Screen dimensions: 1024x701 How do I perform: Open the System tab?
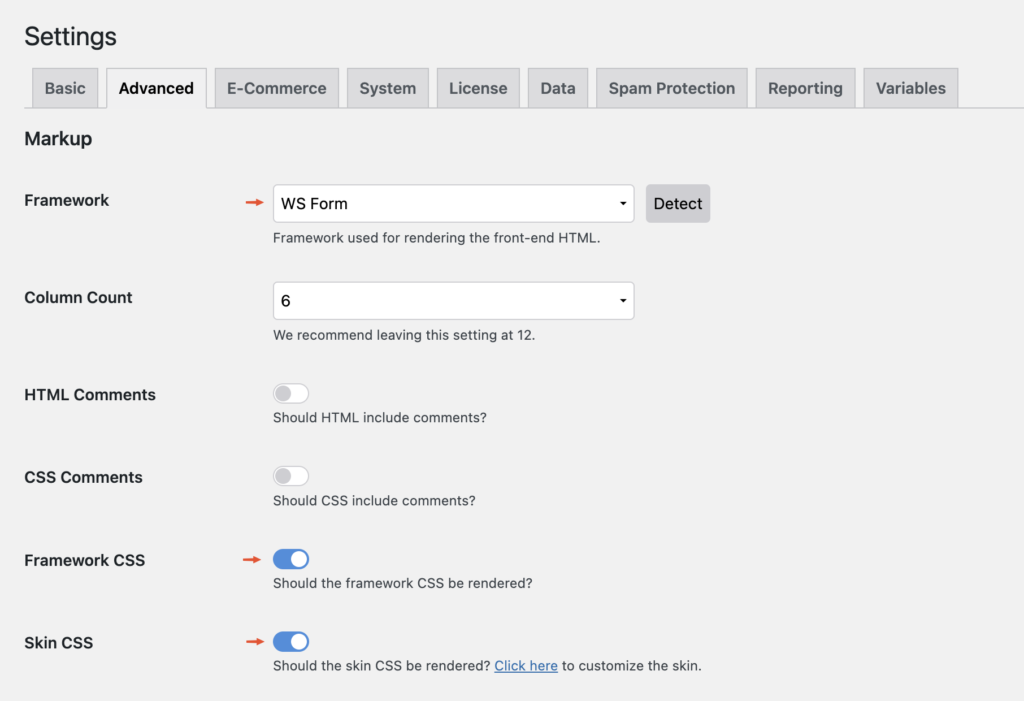[387, 88]
